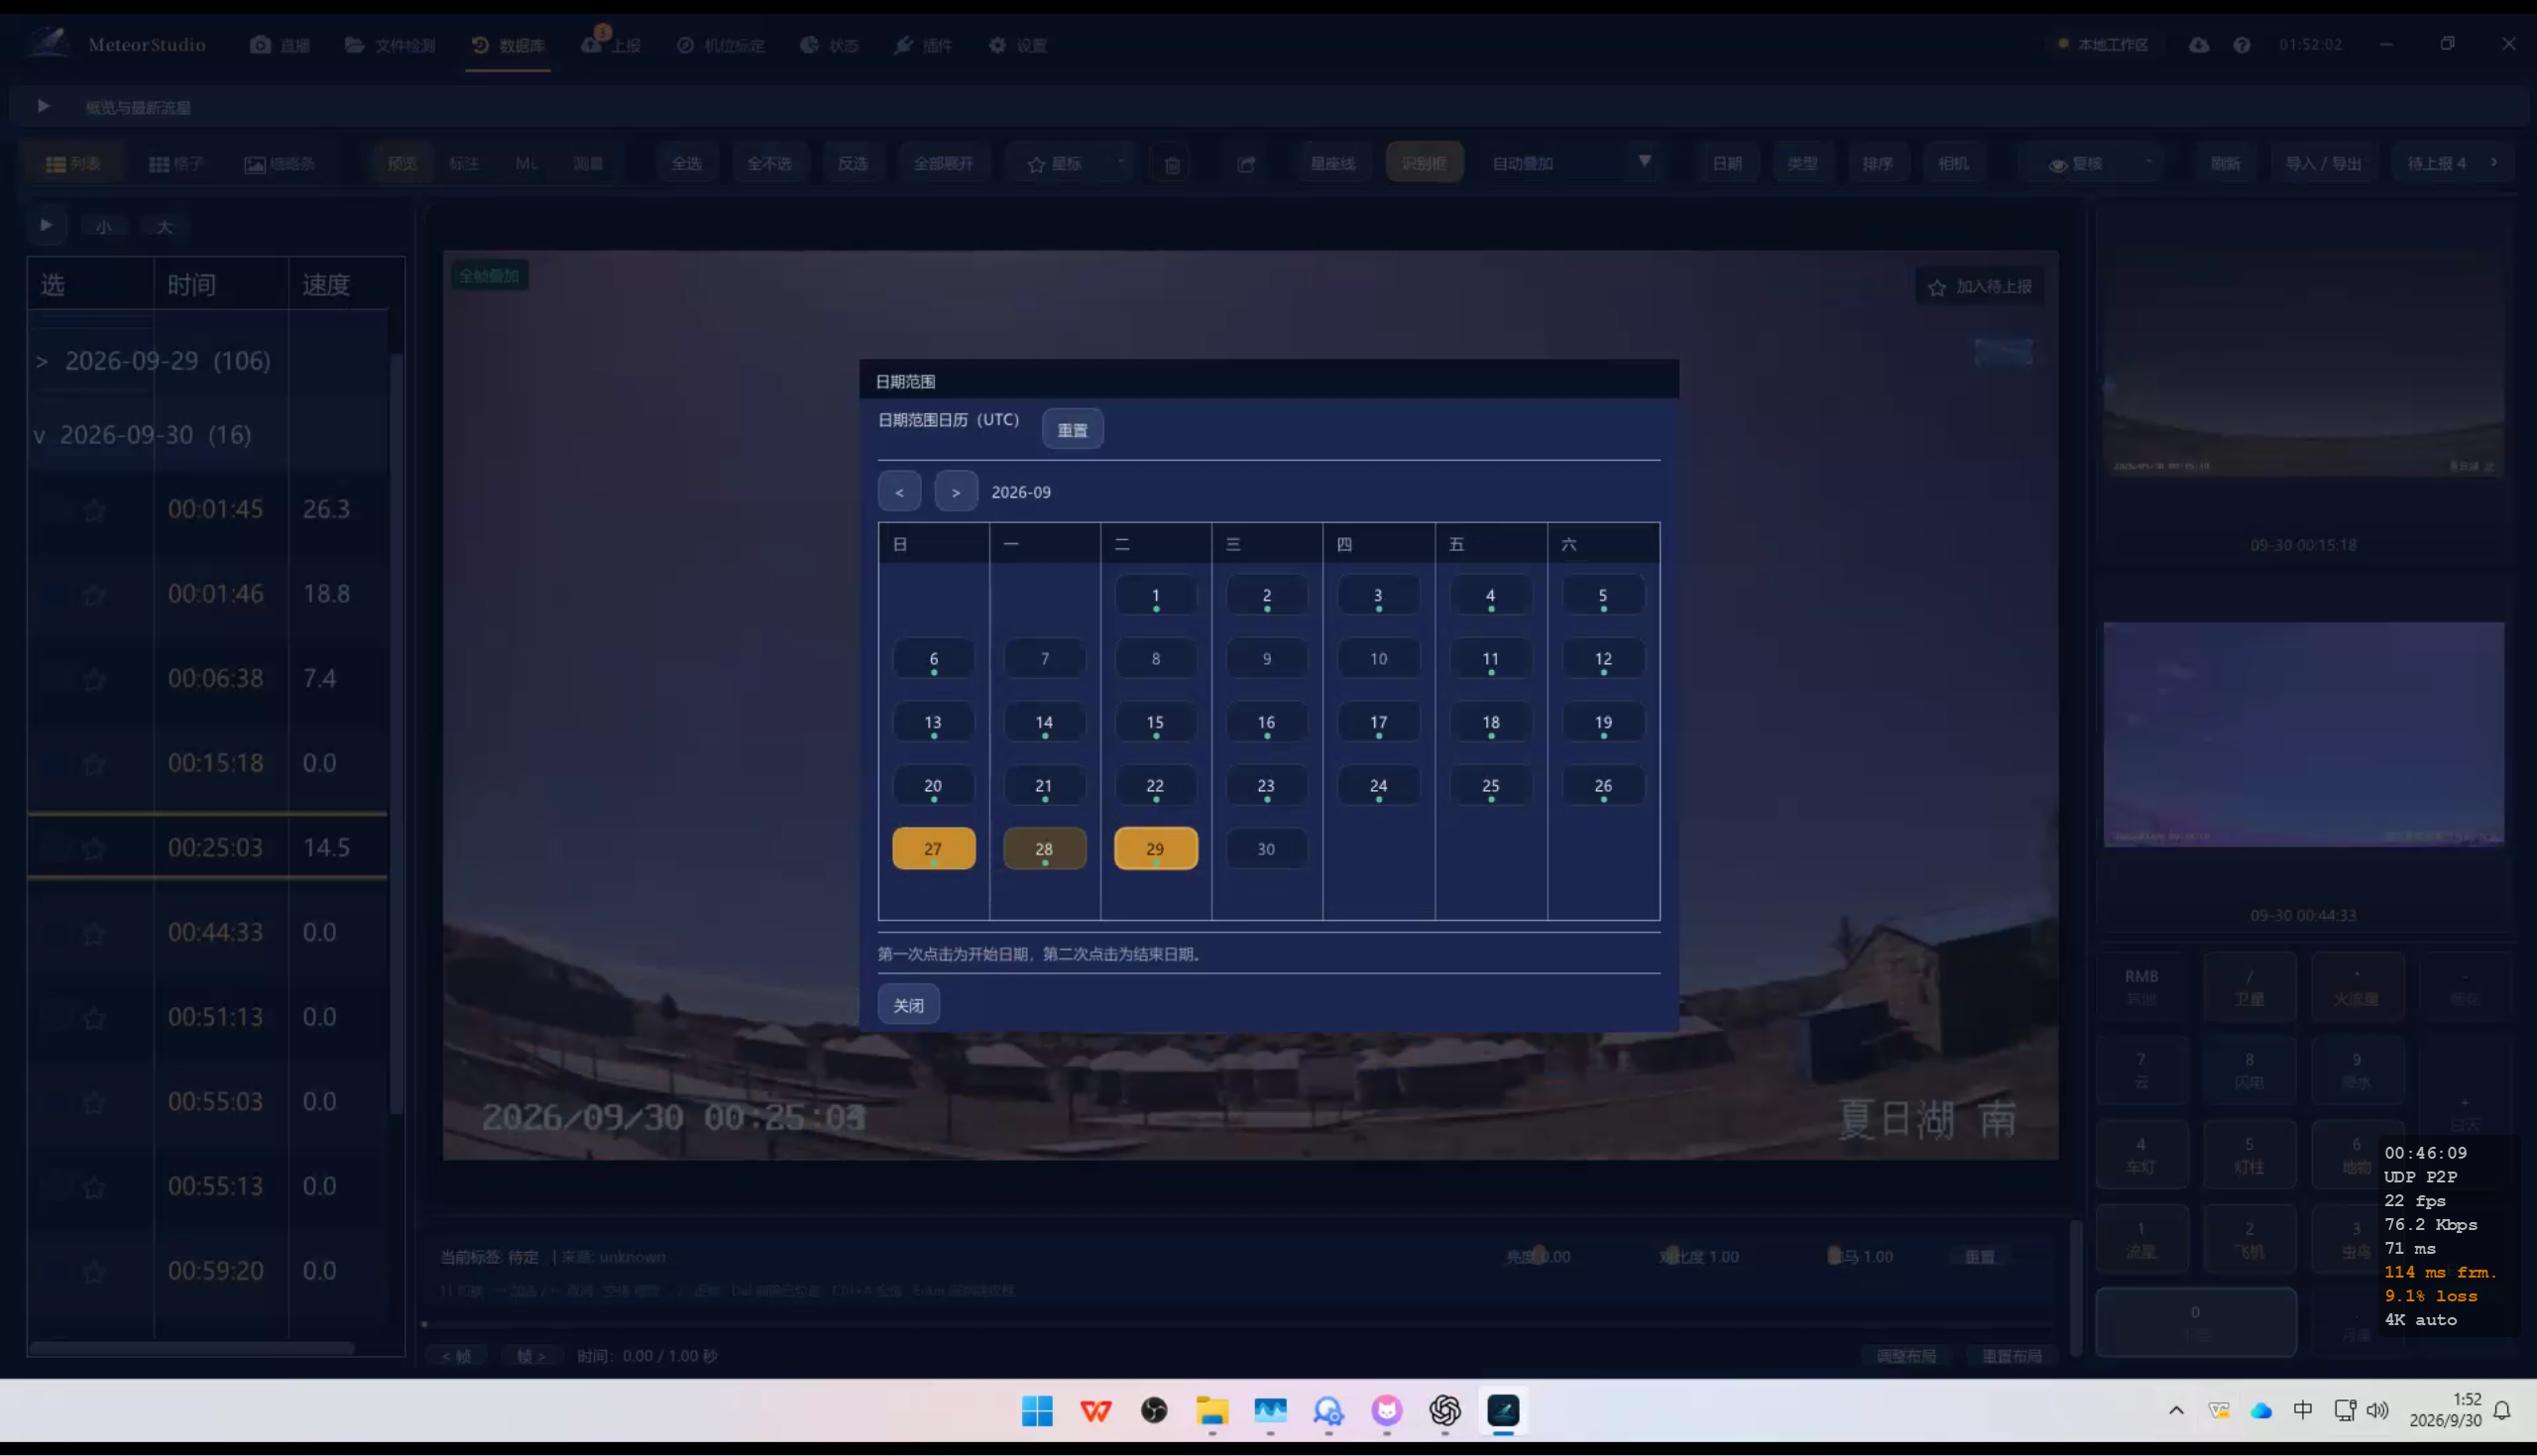Select day 30 in the calendar
The width and height of the screenshot is (2537, 1456).
(x=1266, y=849)
